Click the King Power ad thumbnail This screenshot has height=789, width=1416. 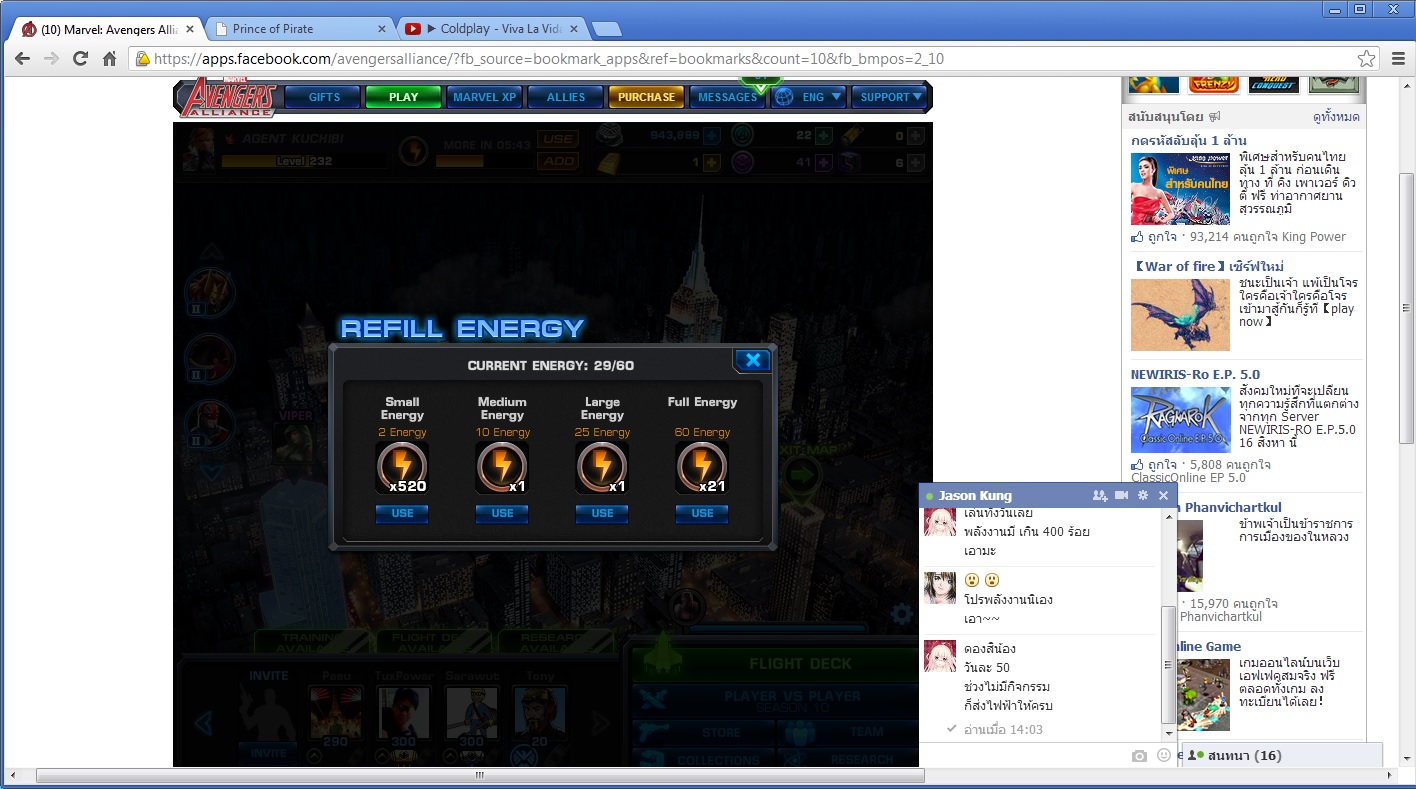1180,188
